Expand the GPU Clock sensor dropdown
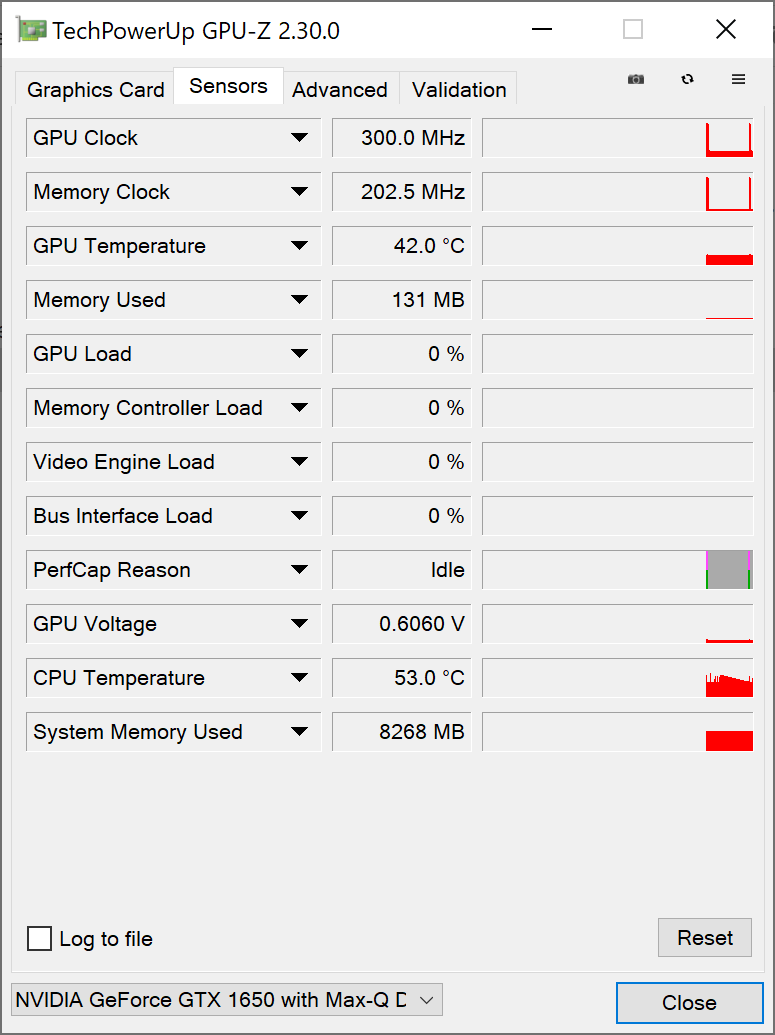This screenshot has height=1035, width=775. (299, 138)
